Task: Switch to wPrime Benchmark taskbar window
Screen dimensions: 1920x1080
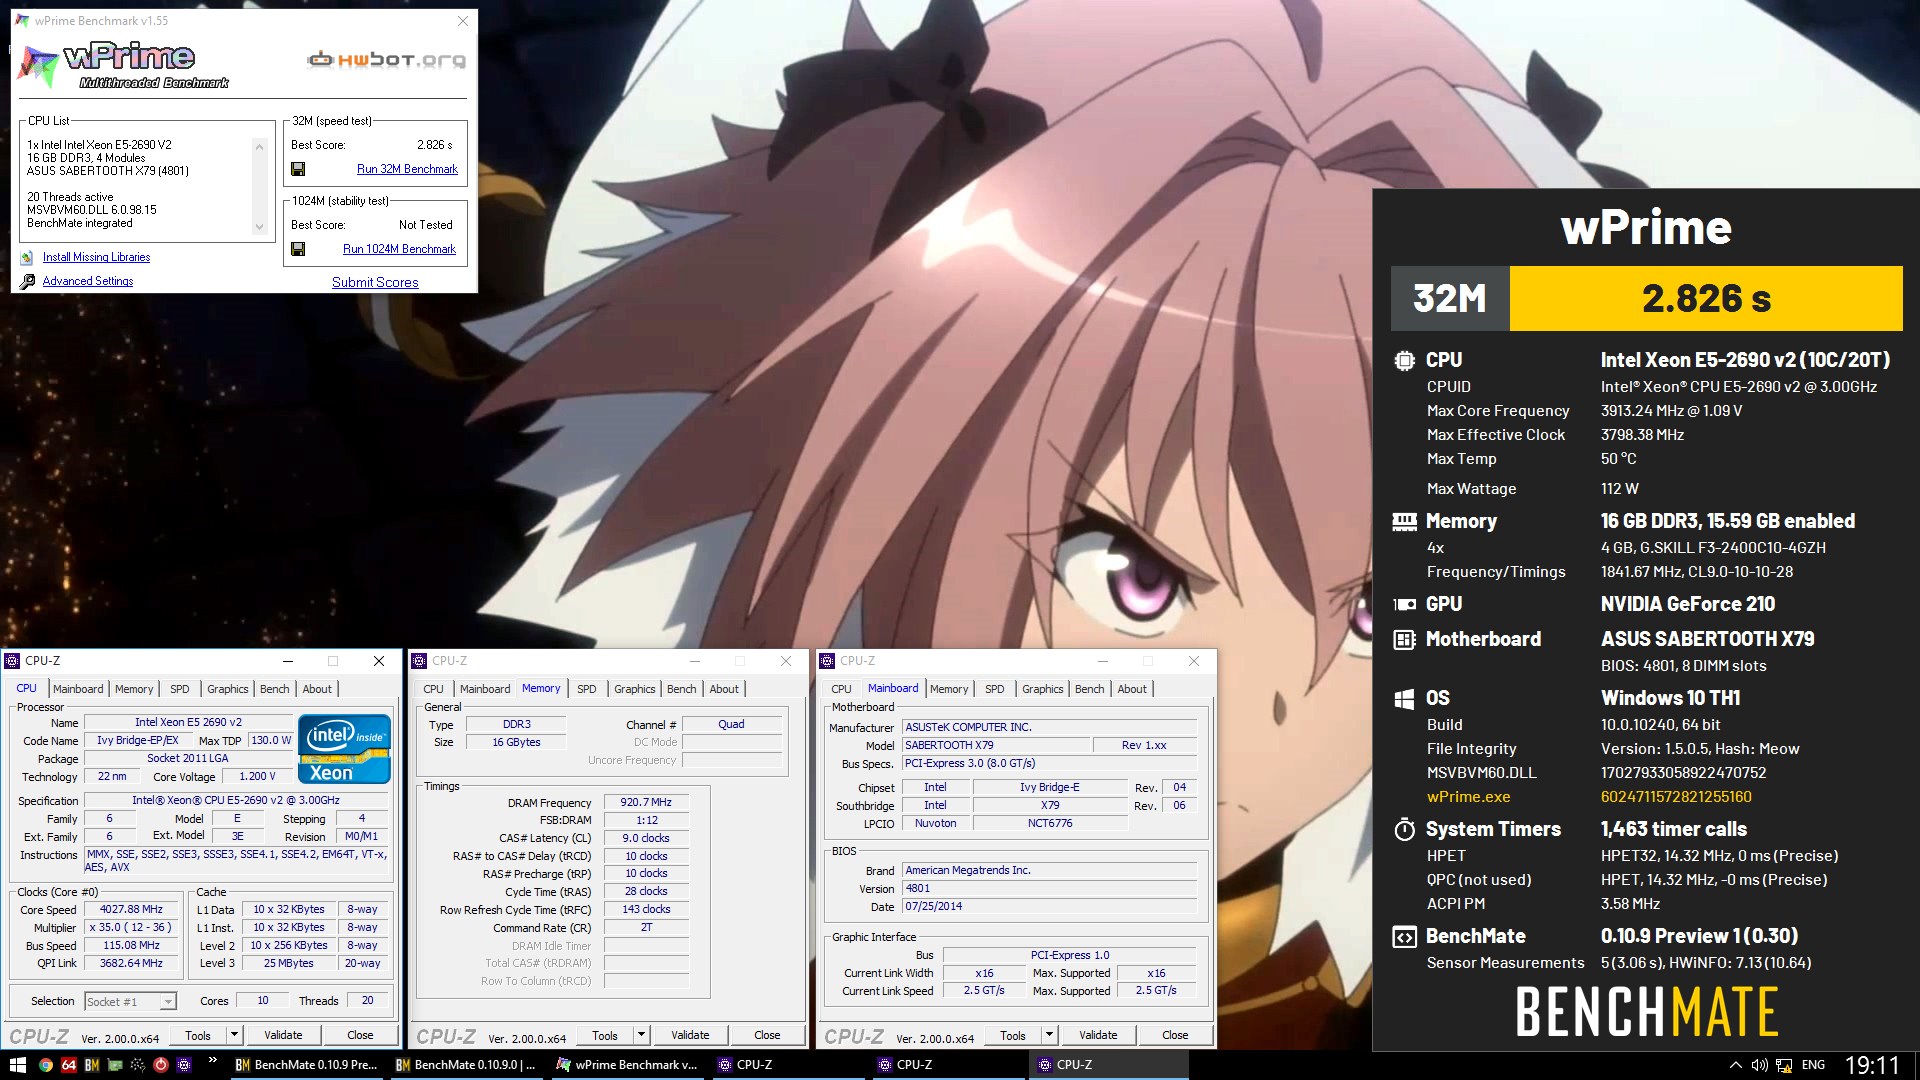Action: (626, 1065)
